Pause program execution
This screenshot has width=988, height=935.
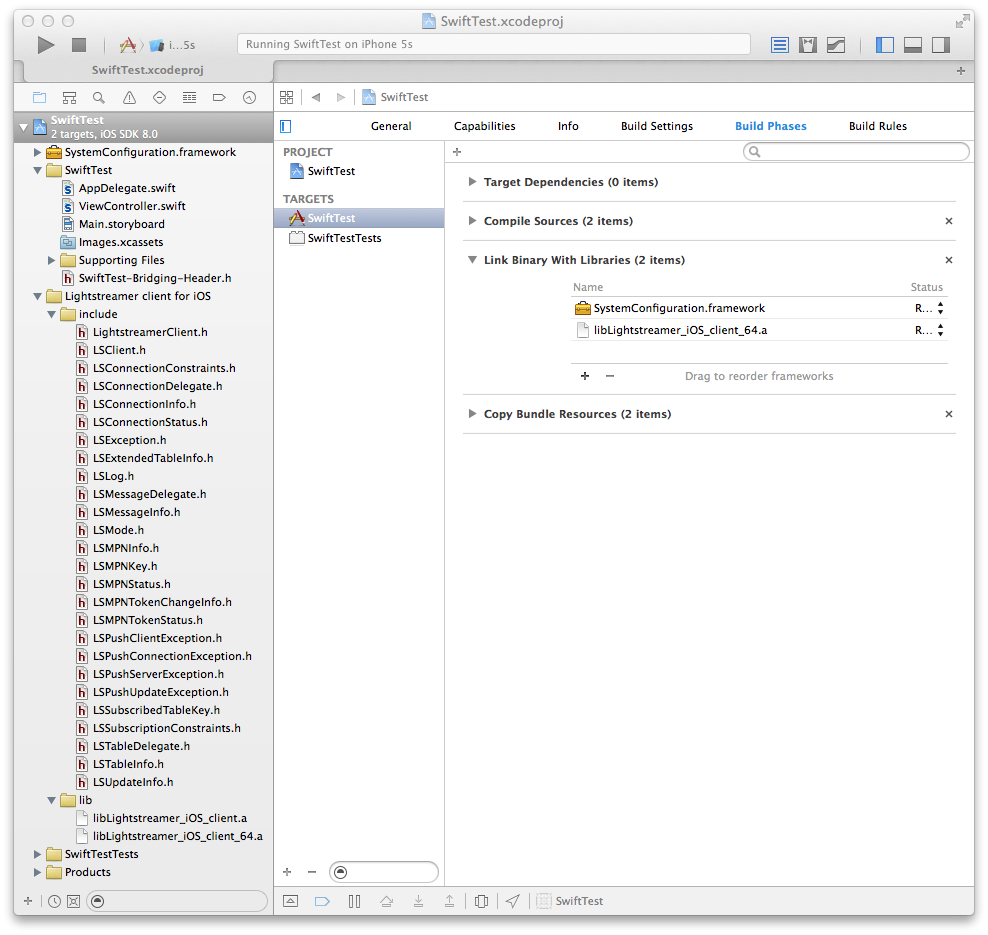tap(355, 901)
